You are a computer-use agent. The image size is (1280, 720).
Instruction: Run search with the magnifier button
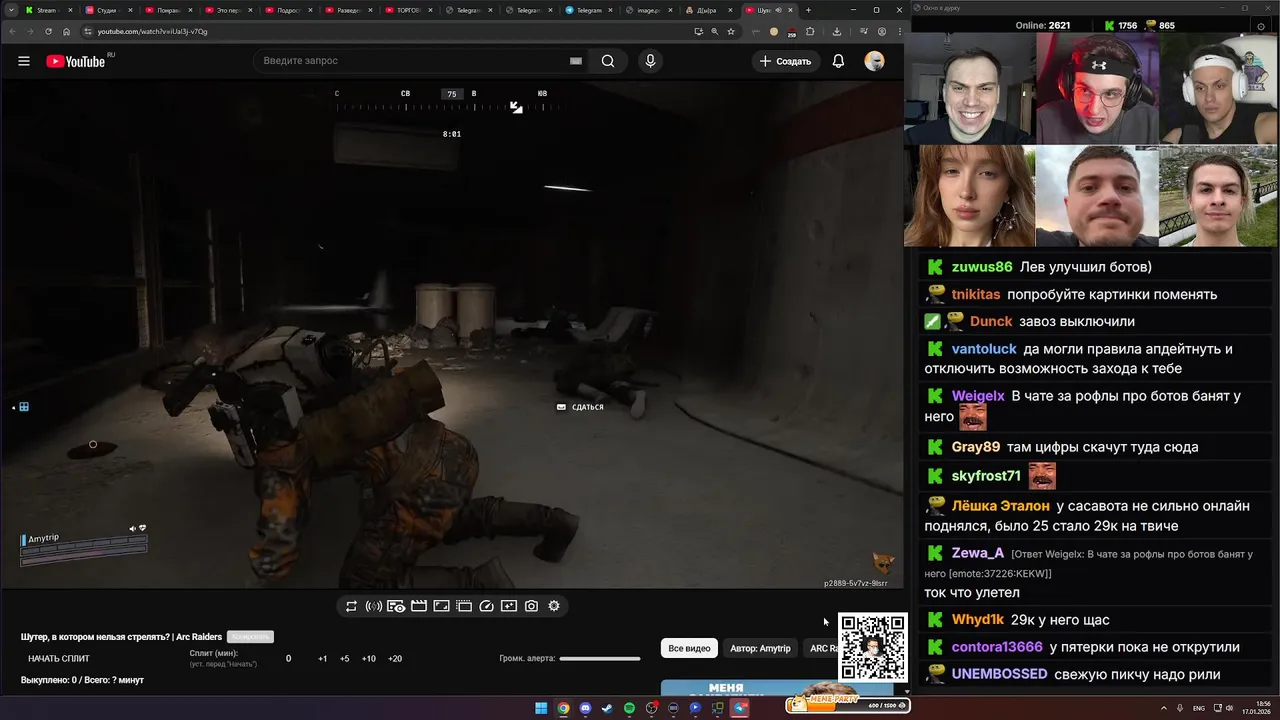[608, 61]
